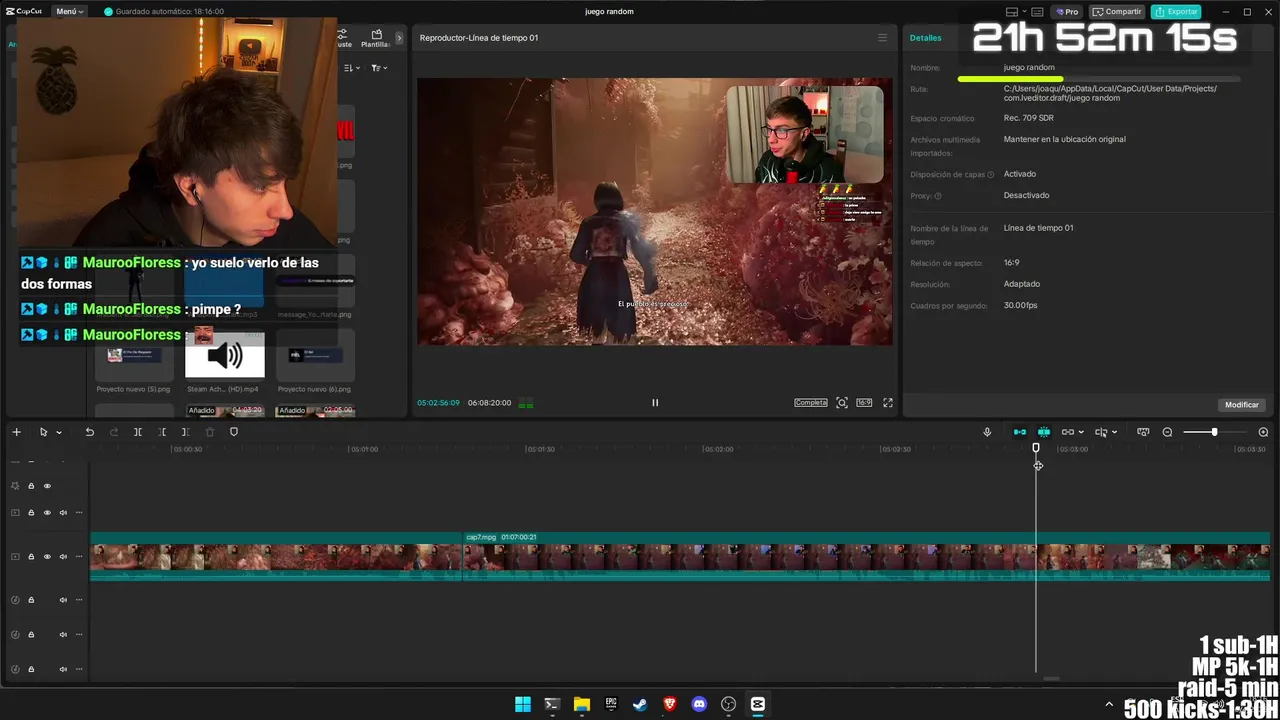The image size is (1280, 720).
Task: Hide the upper empty video track
Action: point(47,513)
